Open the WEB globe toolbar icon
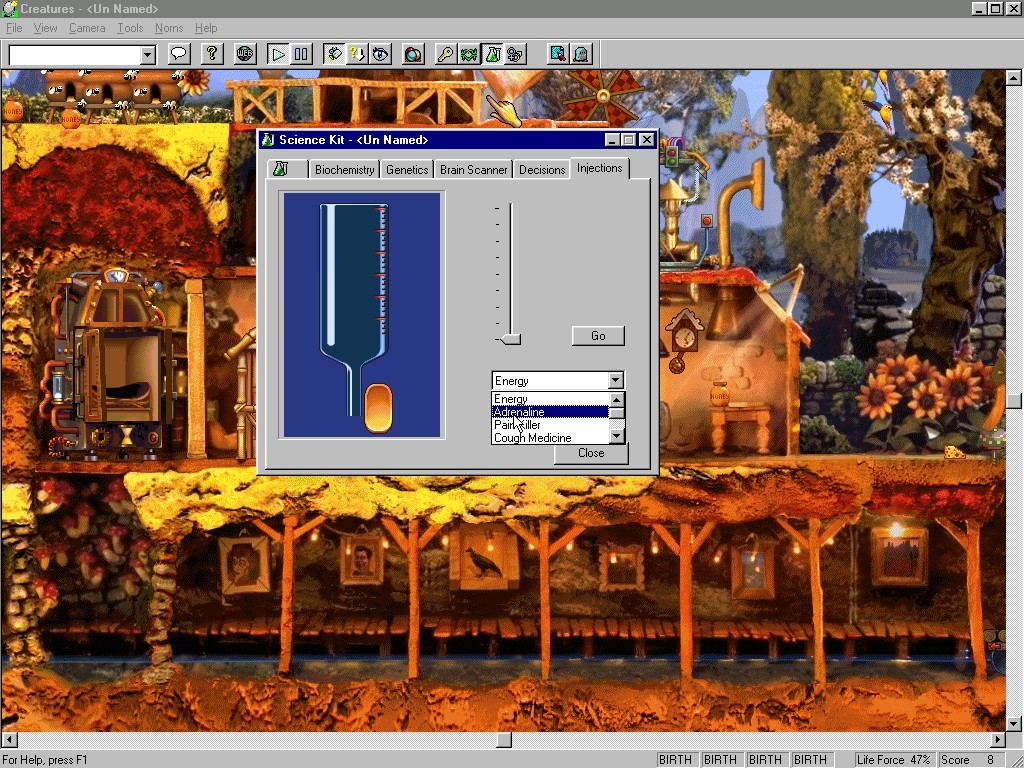The height and width of the screenshot is (768, 1024). 245,54
